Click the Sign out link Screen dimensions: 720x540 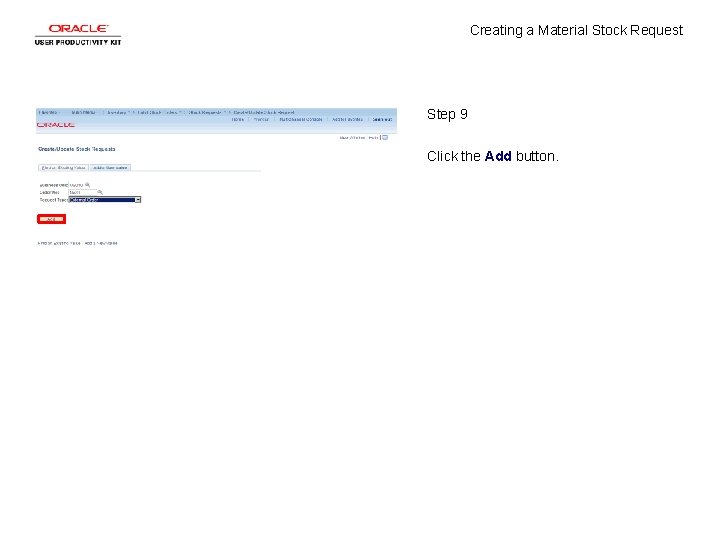pos(382,119)
